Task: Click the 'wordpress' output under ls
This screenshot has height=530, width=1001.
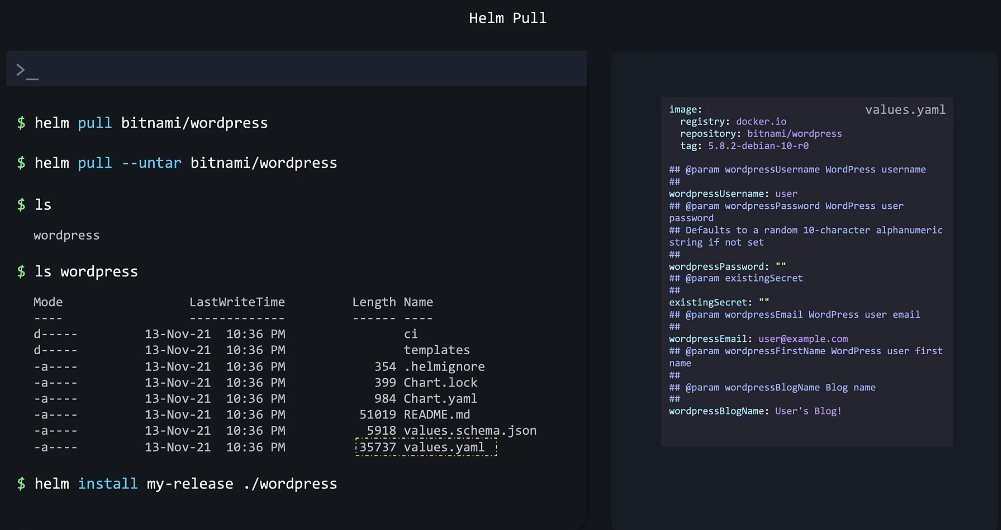Action: pyautogui.click(x=66, y=235)
